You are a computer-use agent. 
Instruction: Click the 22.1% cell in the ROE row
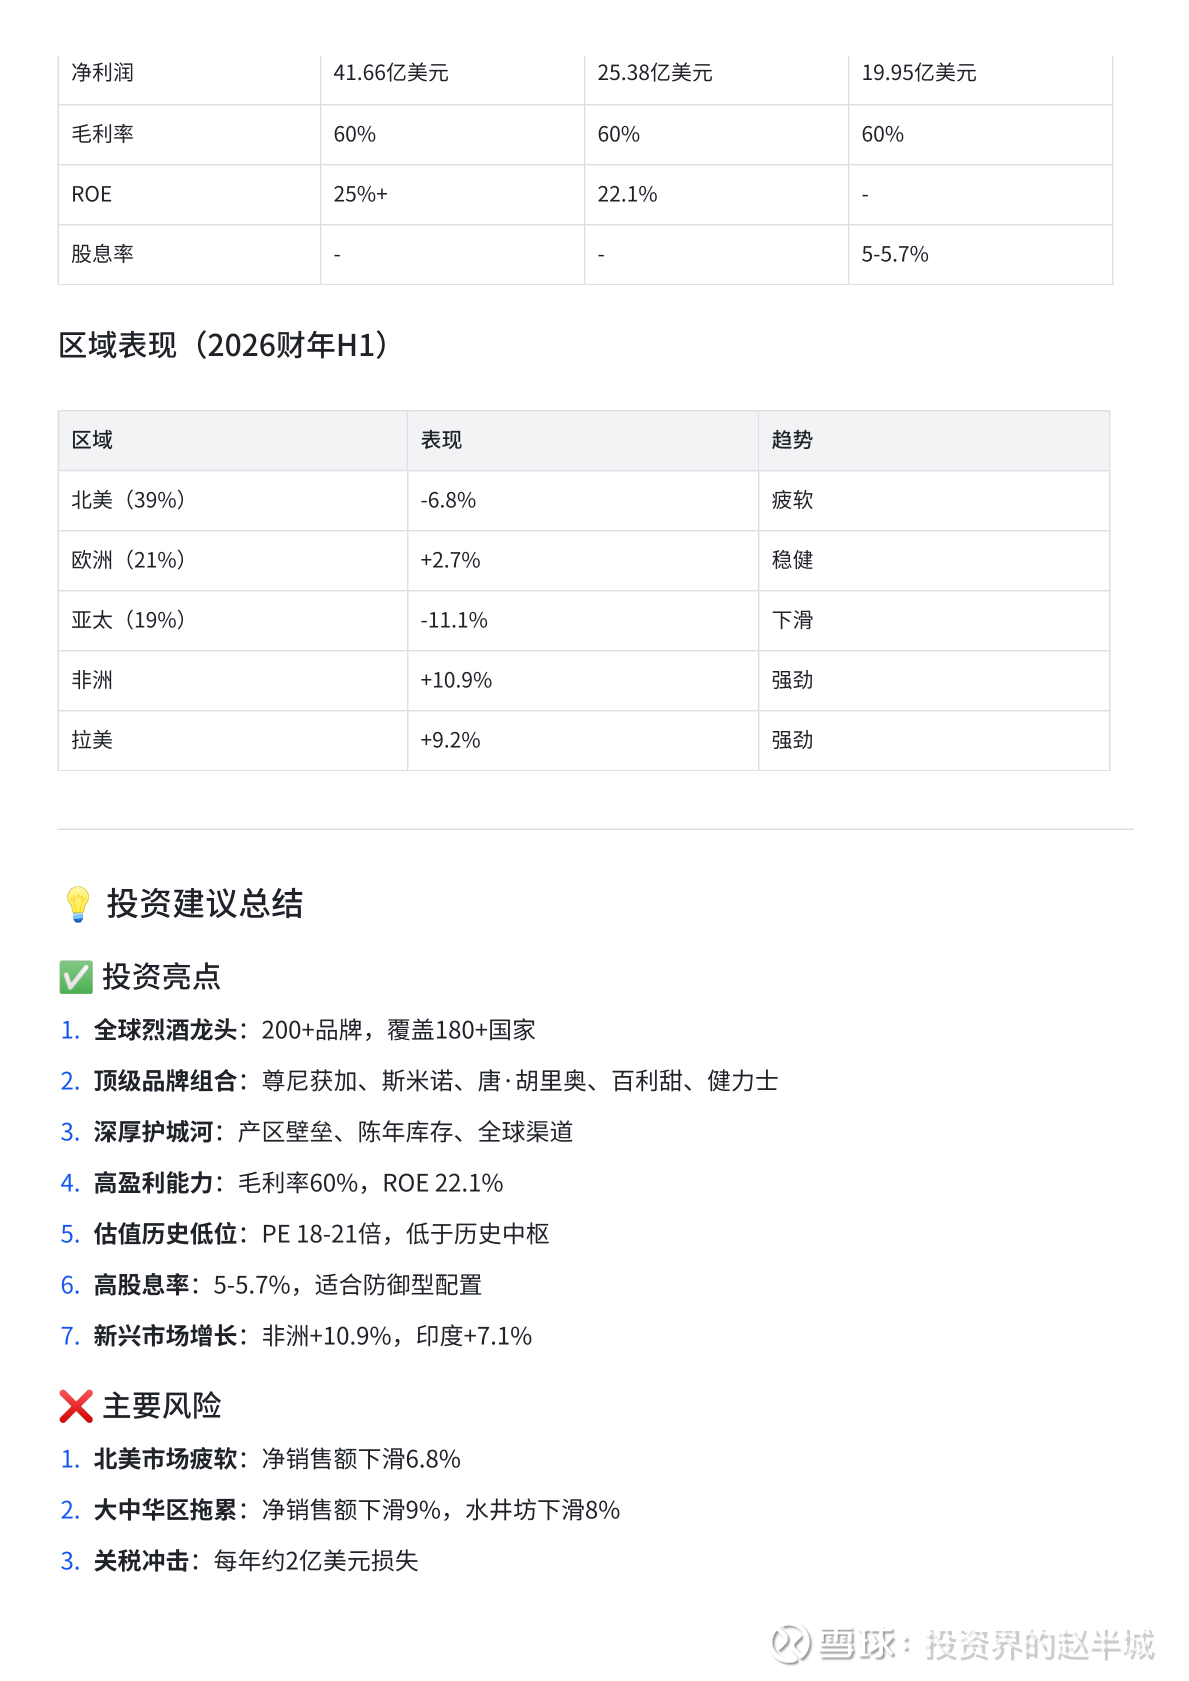click(x=627, y=195)
